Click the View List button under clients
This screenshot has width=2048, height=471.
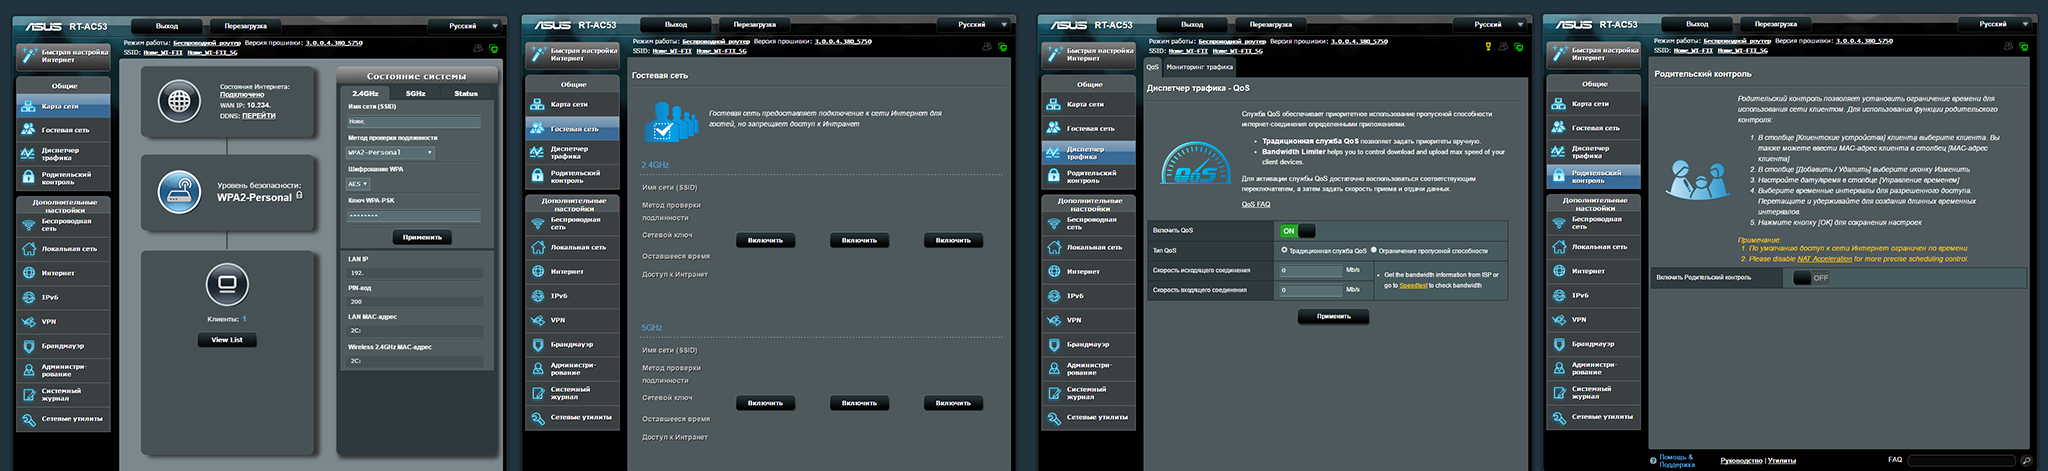click(227, 340)
